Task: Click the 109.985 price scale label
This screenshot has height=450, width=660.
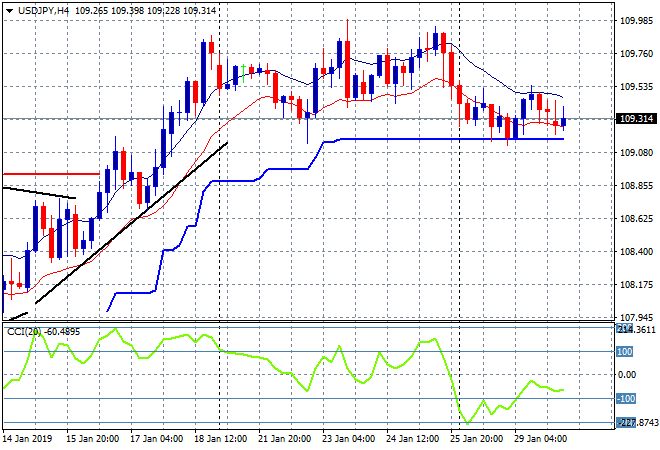Action: click(x=637, y=20)
